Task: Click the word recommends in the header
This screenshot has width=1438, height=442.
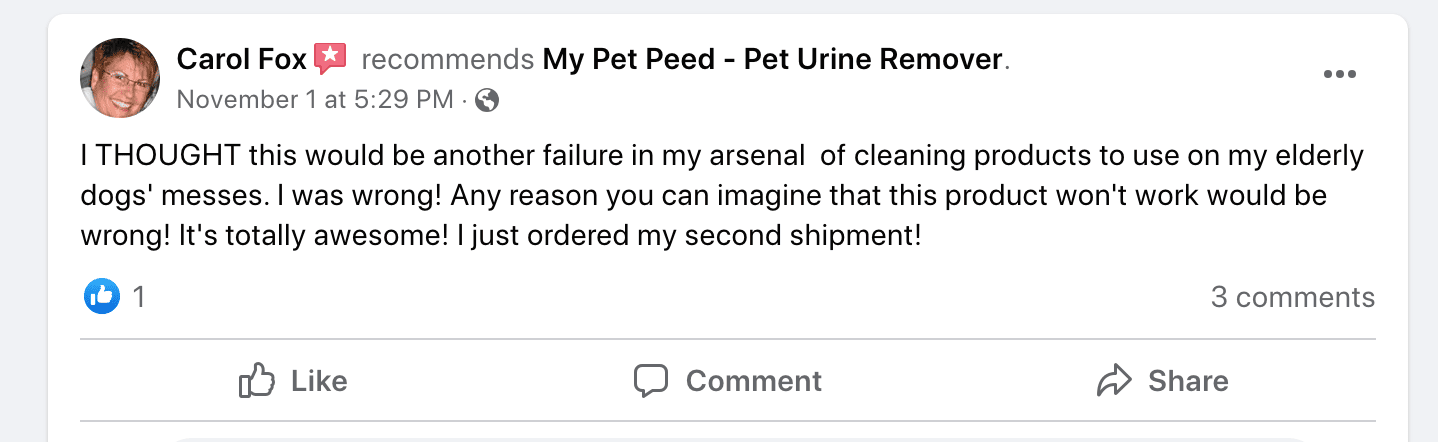Action: click(x=447, y=60)
